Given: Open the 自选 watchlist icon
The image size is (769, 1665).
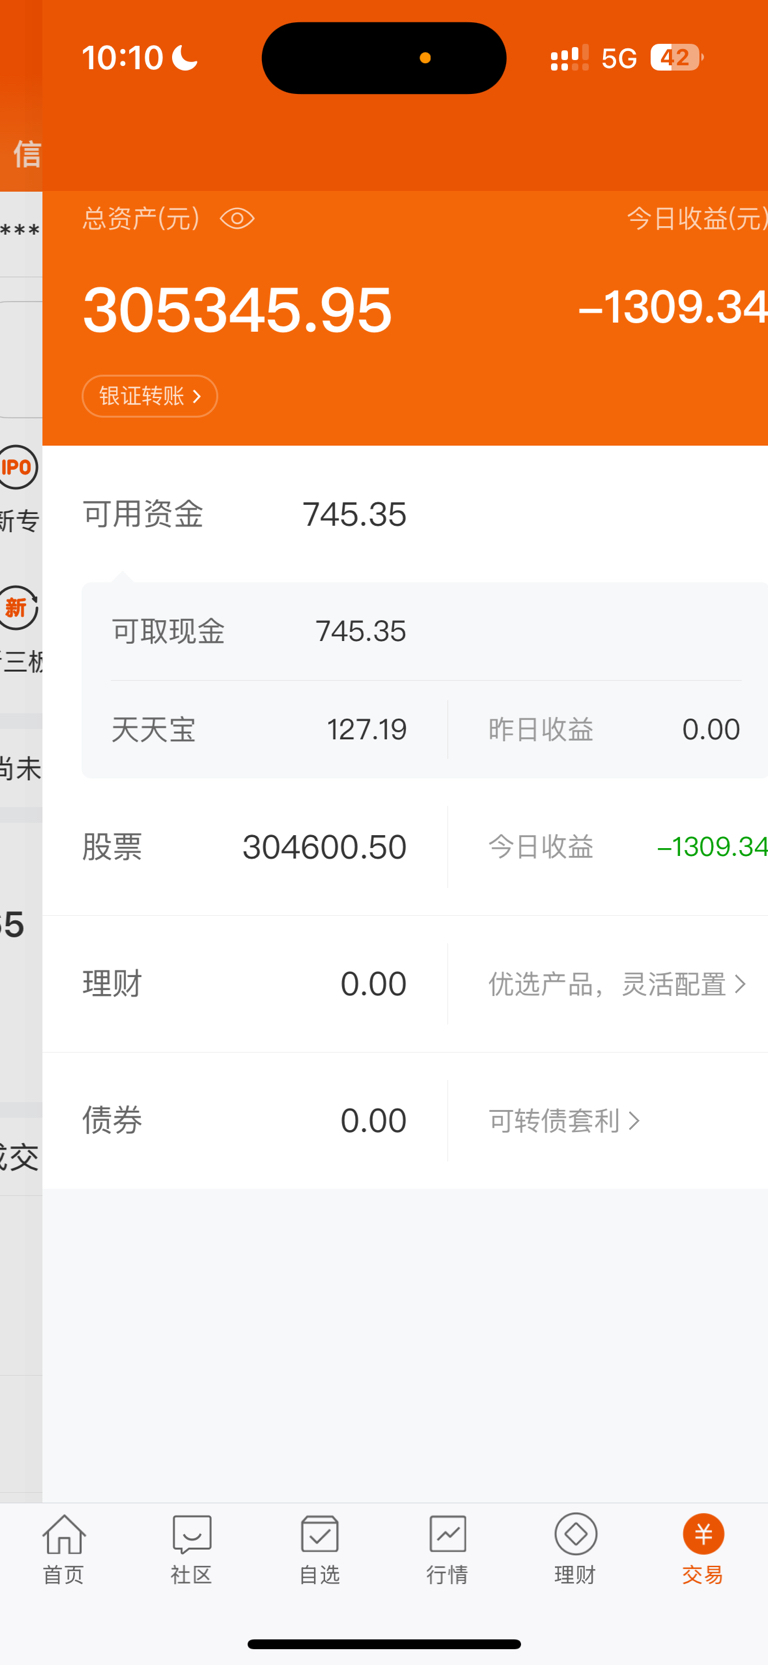Looking at the screenshot, I should pos(319,1548).
